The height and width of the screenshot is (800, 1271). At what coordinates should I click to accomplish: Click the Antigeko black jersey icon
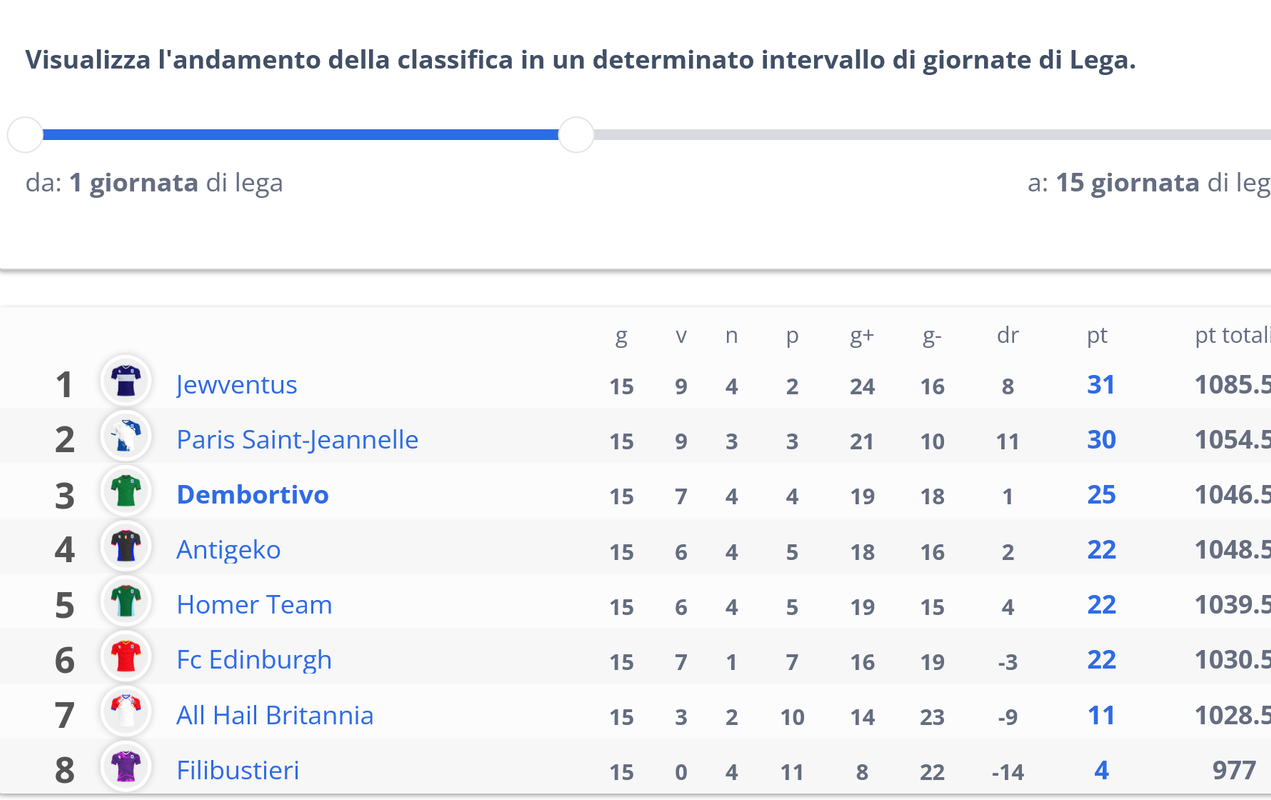click(x=126, y=546)
